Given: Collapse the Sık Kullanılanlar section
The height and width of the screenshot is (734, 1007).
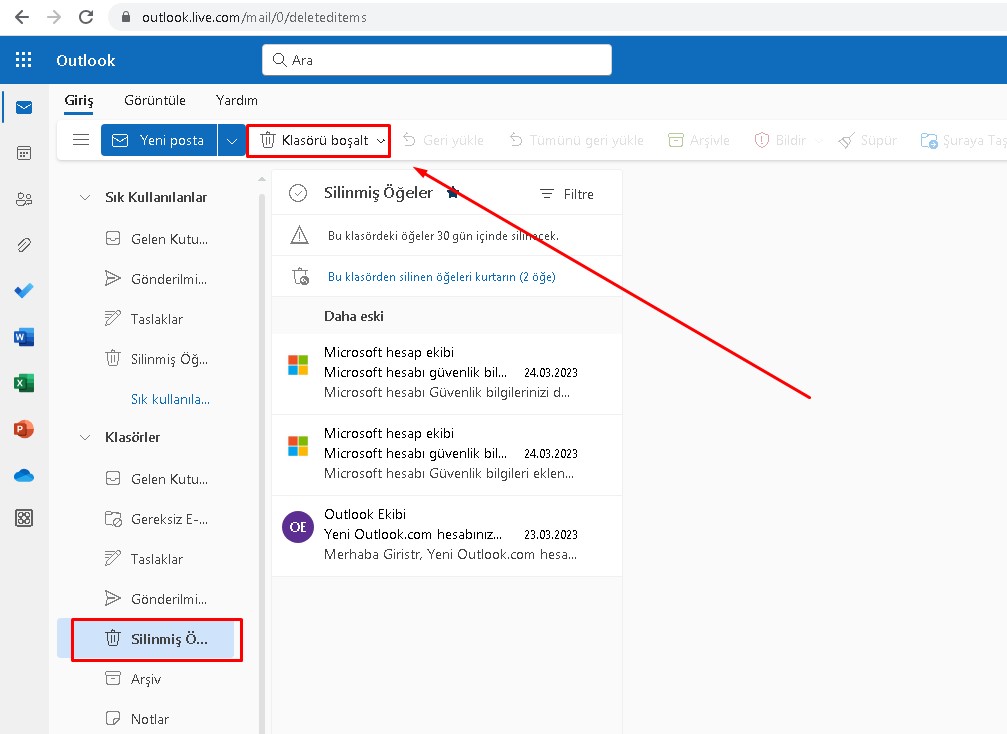Looking at the screenshot, I should click(x=85, y=197).
